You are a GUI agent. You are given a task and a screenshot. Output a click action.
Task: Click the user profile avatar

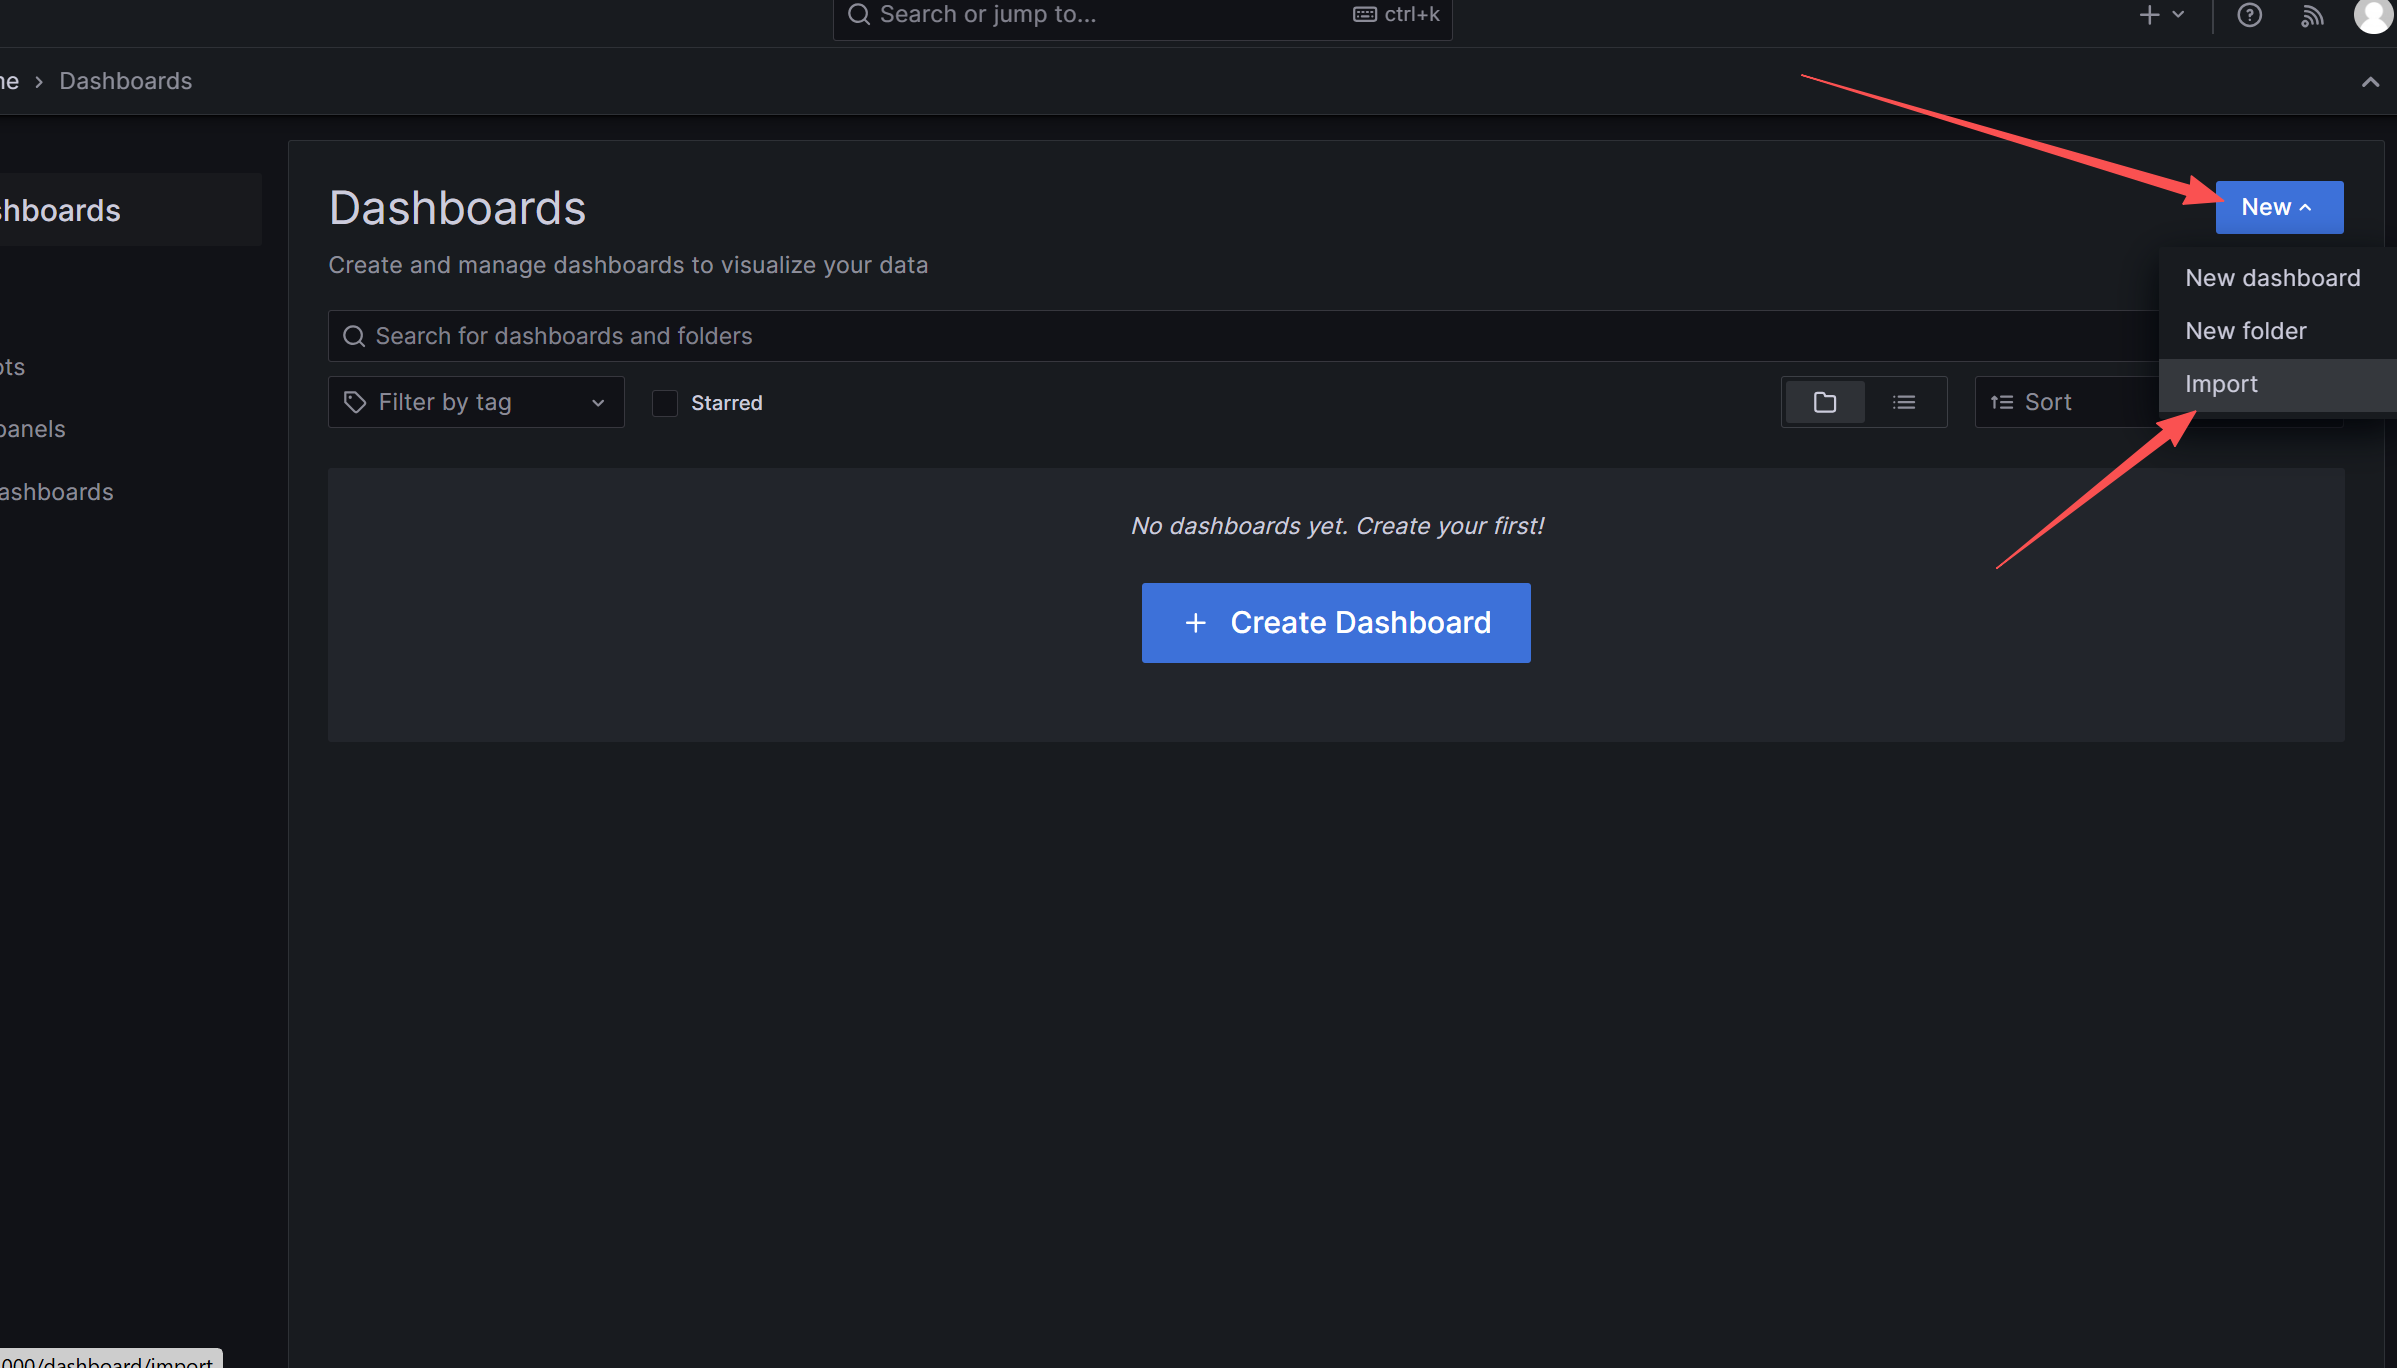pyautogui.click(x=2374, y=14)
